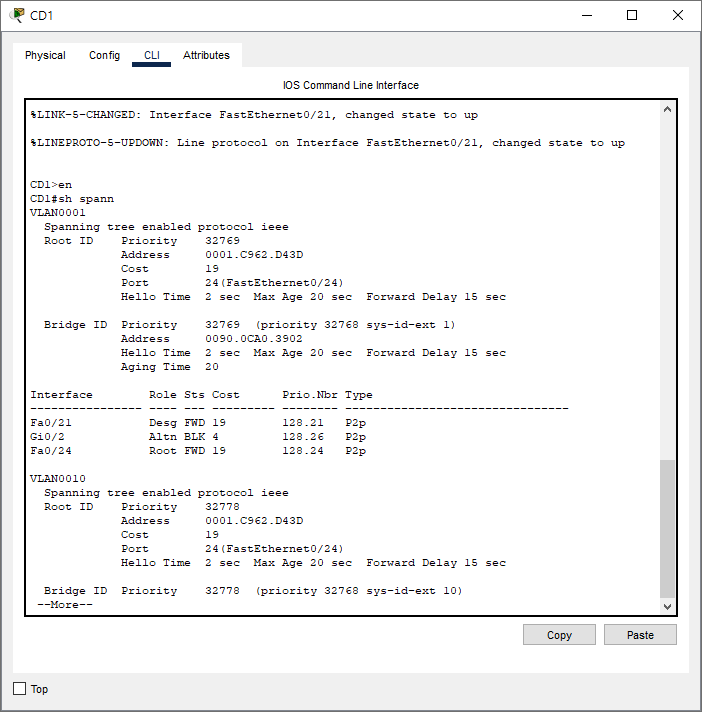Open the Physical tab
Viewport: 702px width, 712px height.
tap(45, 55)
